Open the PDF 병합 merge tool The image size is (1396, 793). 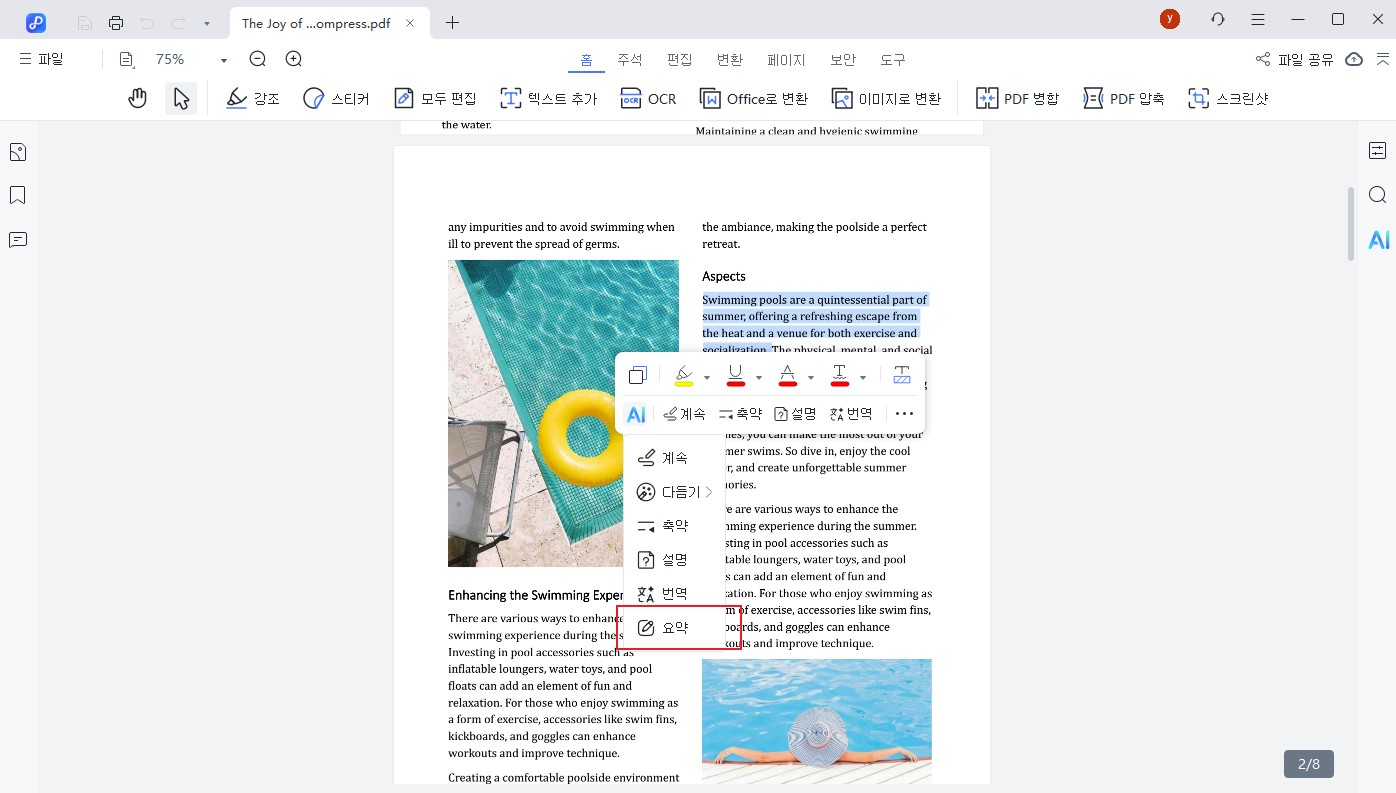coord(1017,98)
